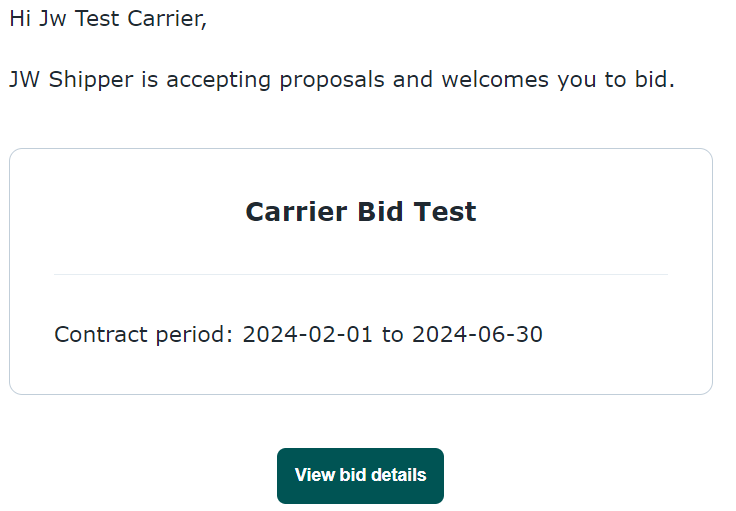
Task: Click the word Shipper in the intro sentence
Action: pyautogui.click(x=91, y=79)
